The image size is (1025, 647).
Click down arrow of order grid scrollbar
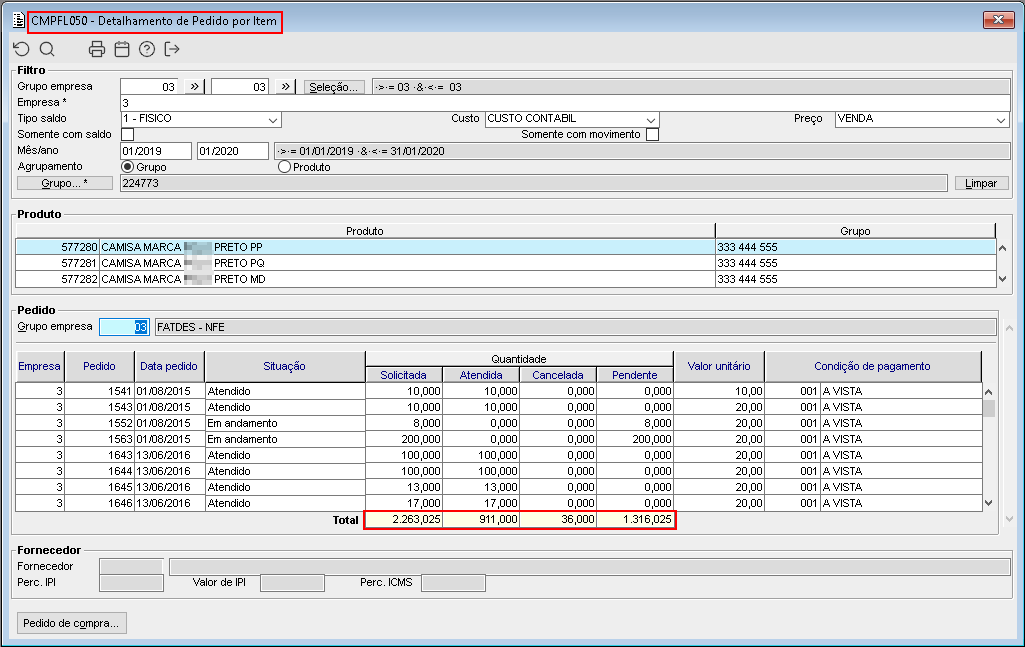click(989, 504)
